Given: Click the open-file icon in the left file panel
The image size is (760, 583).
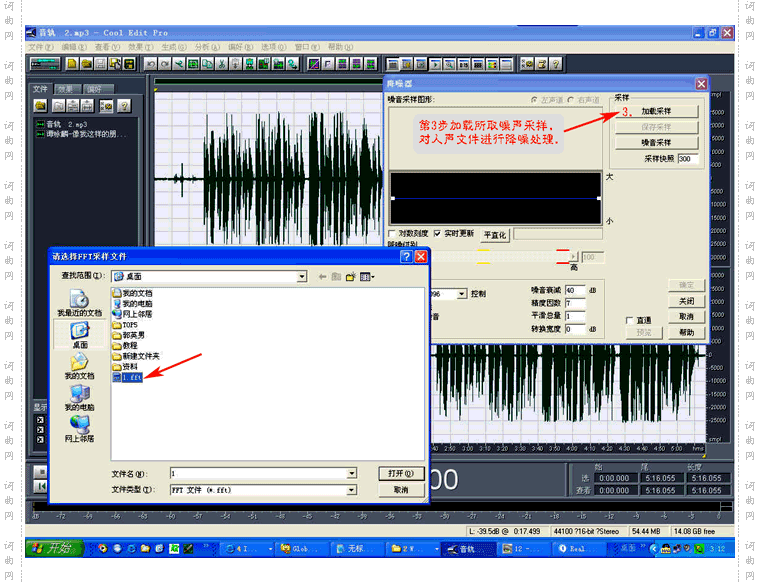Looking at the screenshot, I should tap(41, 106).
